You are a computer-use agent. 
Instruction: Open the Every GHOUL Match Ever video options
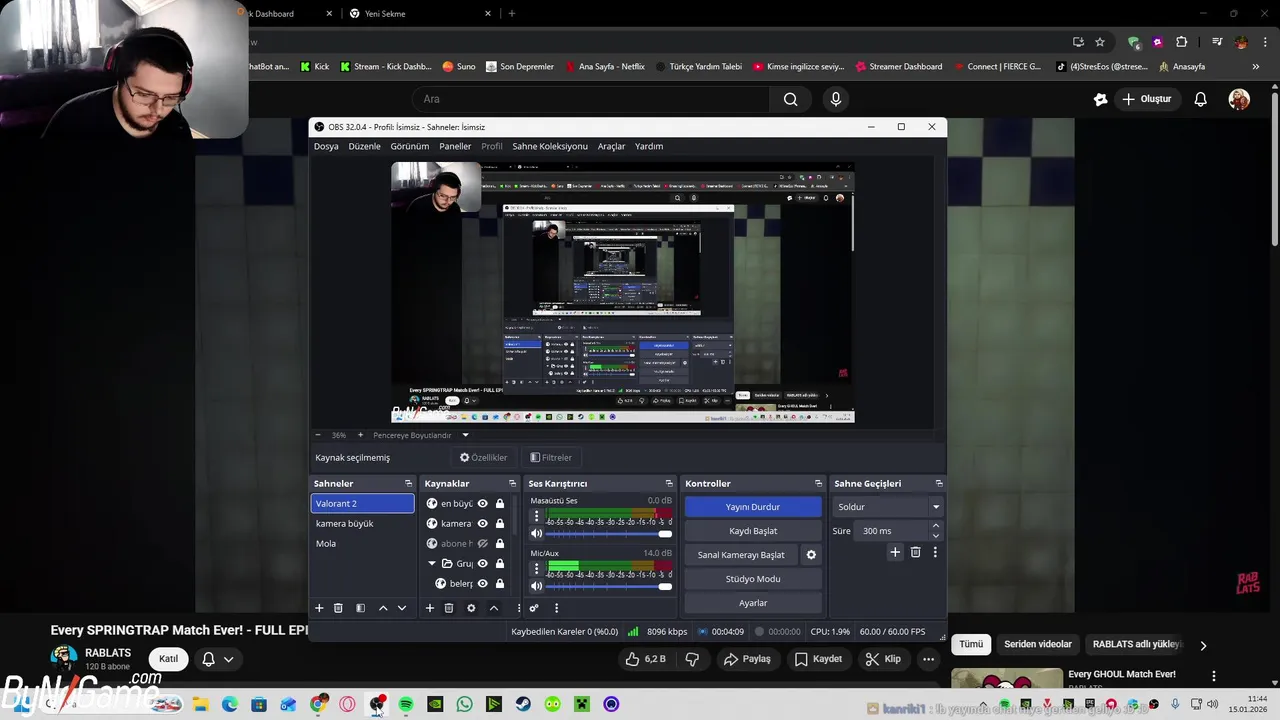point(1213,676)
